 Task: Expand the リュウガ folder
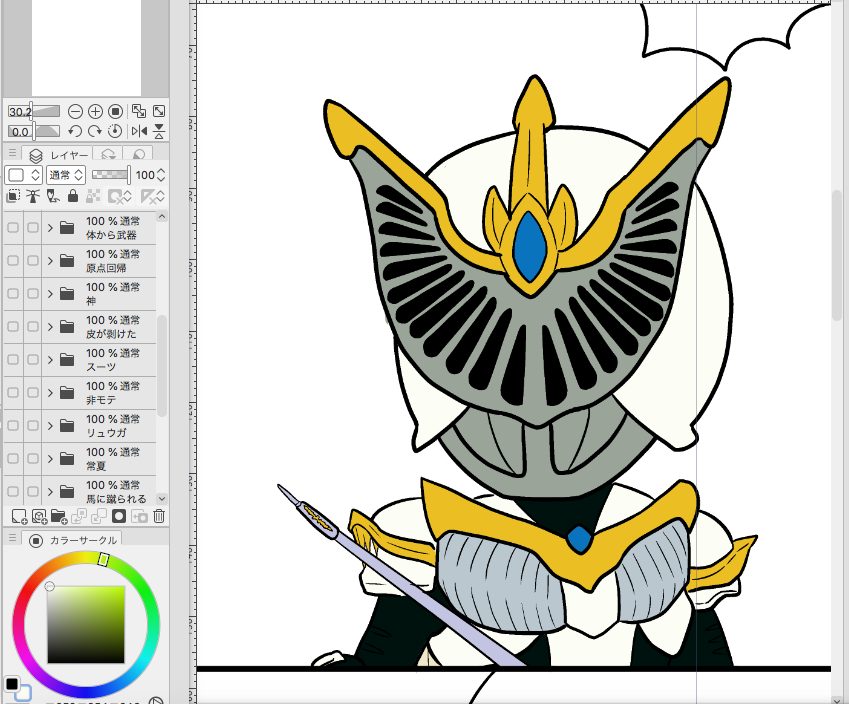coord(50,426)
